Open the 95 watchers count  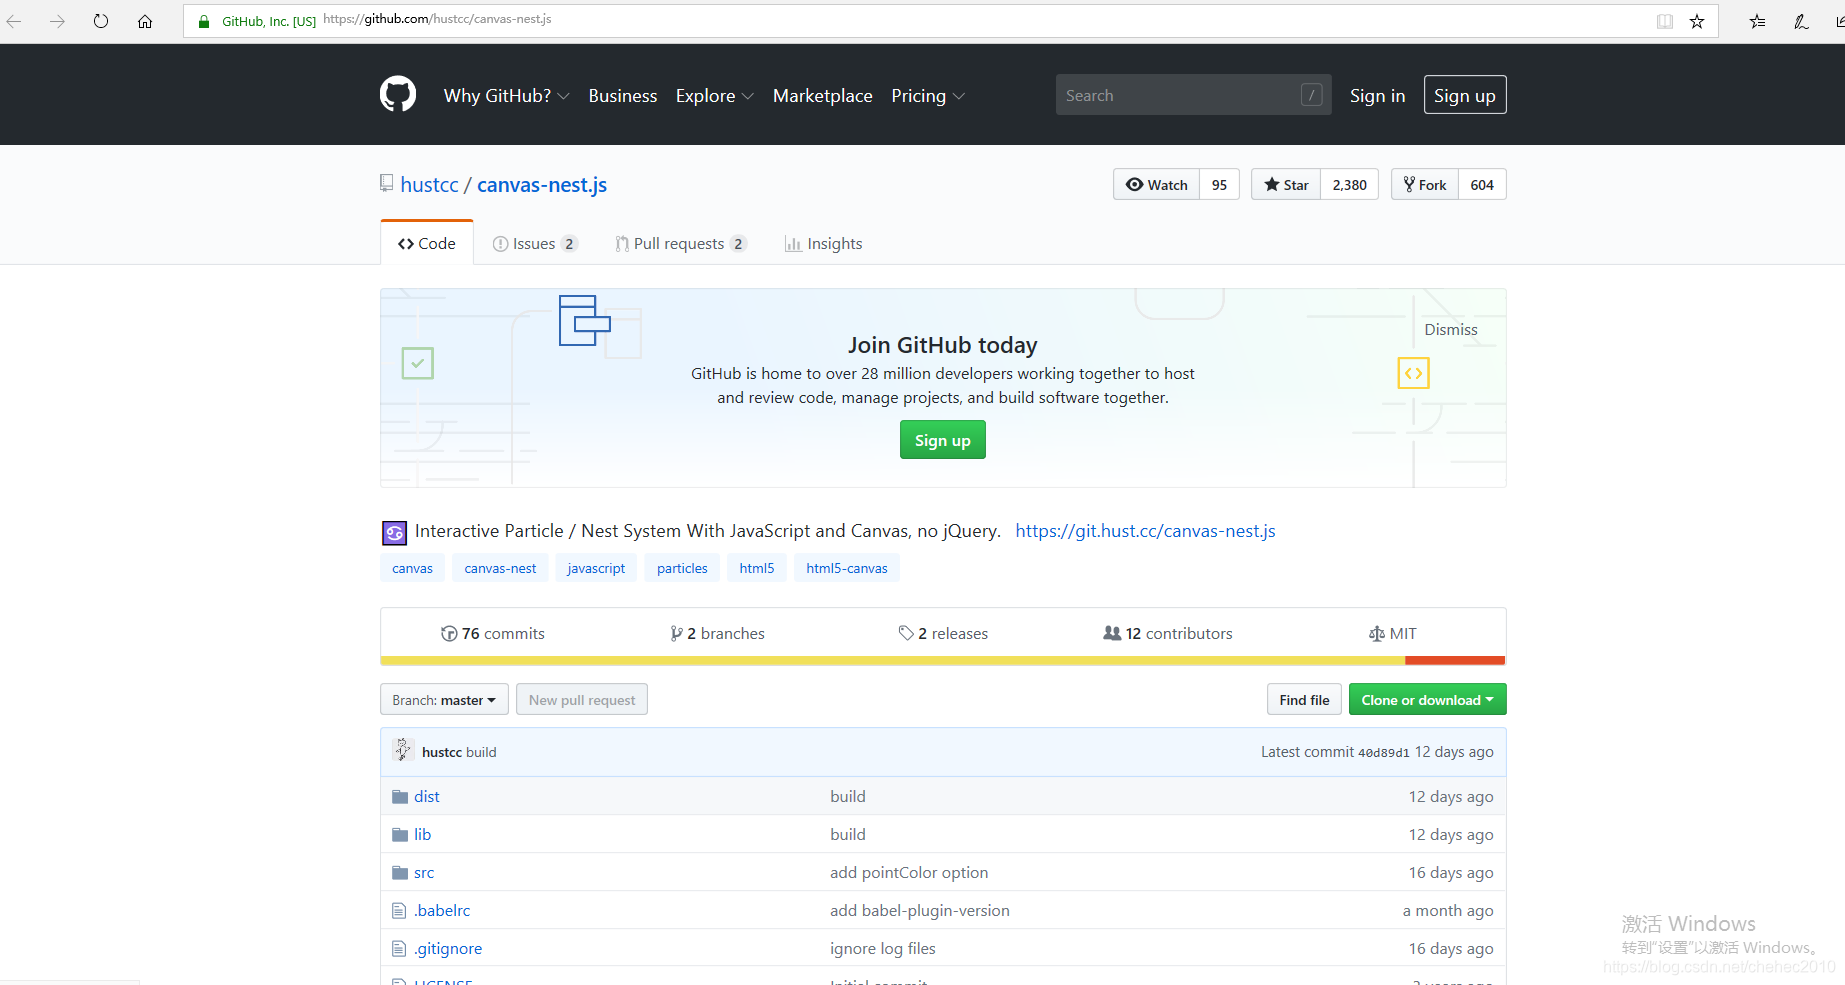(1220, 185)
